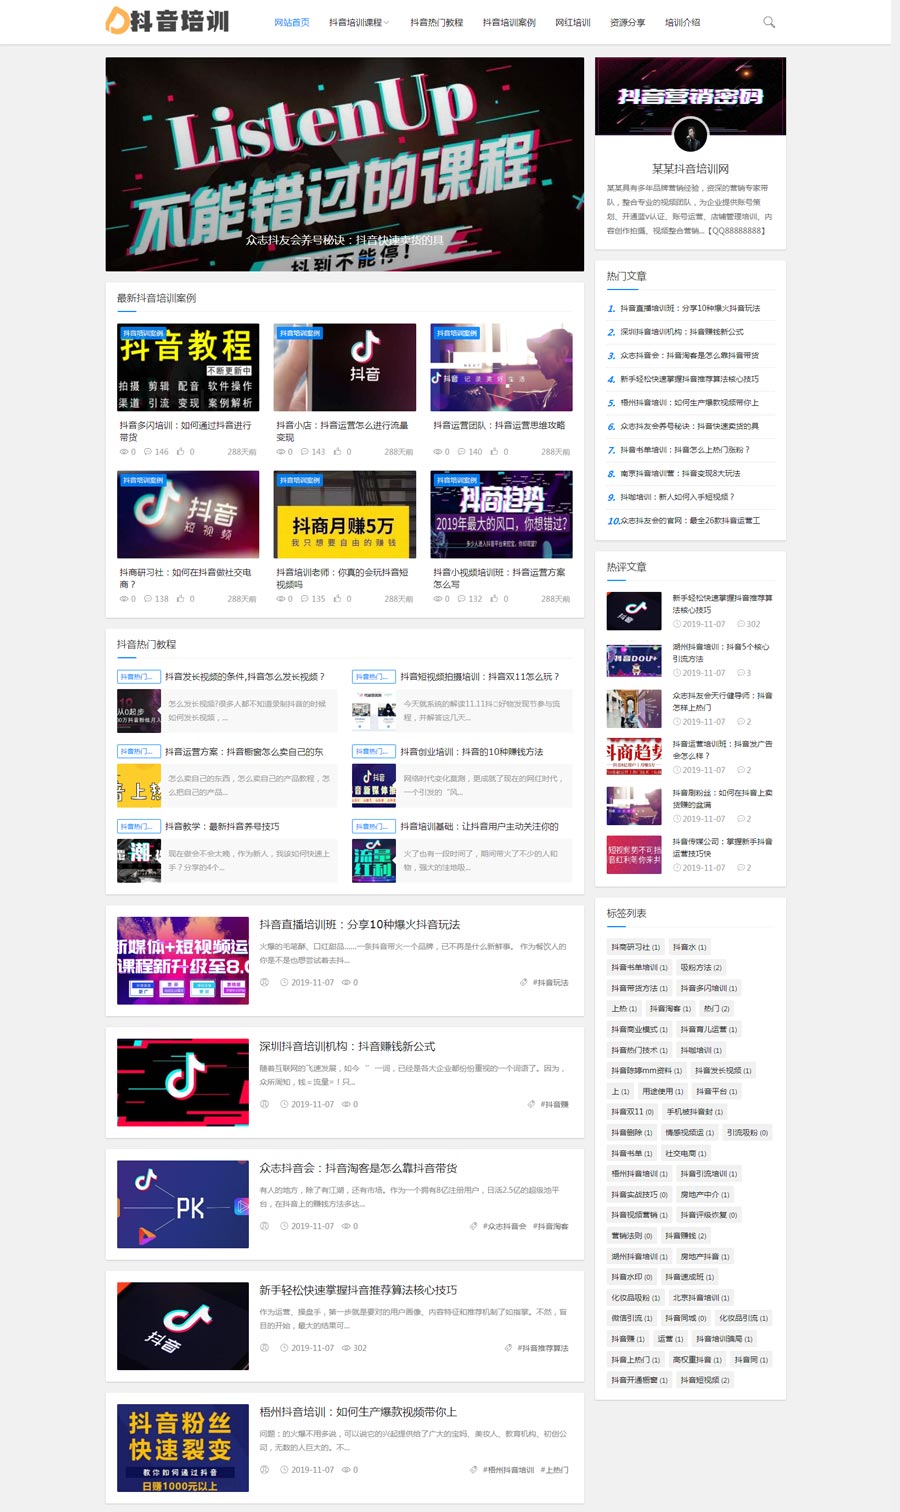Click thumbs-up icon on 抖商研习社 card
This screenshot has height=1512, width=900.
tap(181, 599)
